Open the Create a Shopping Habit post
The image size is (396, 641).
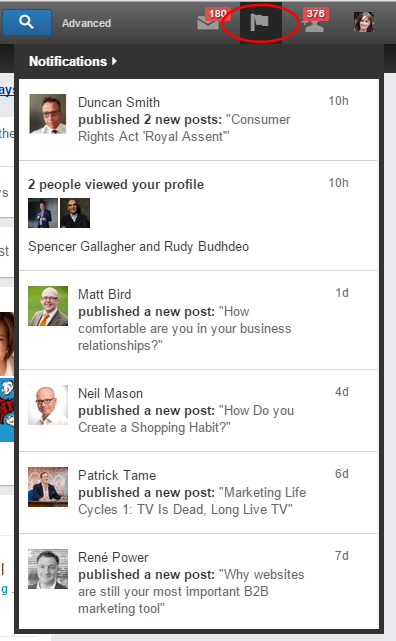[x=186, y=419]
